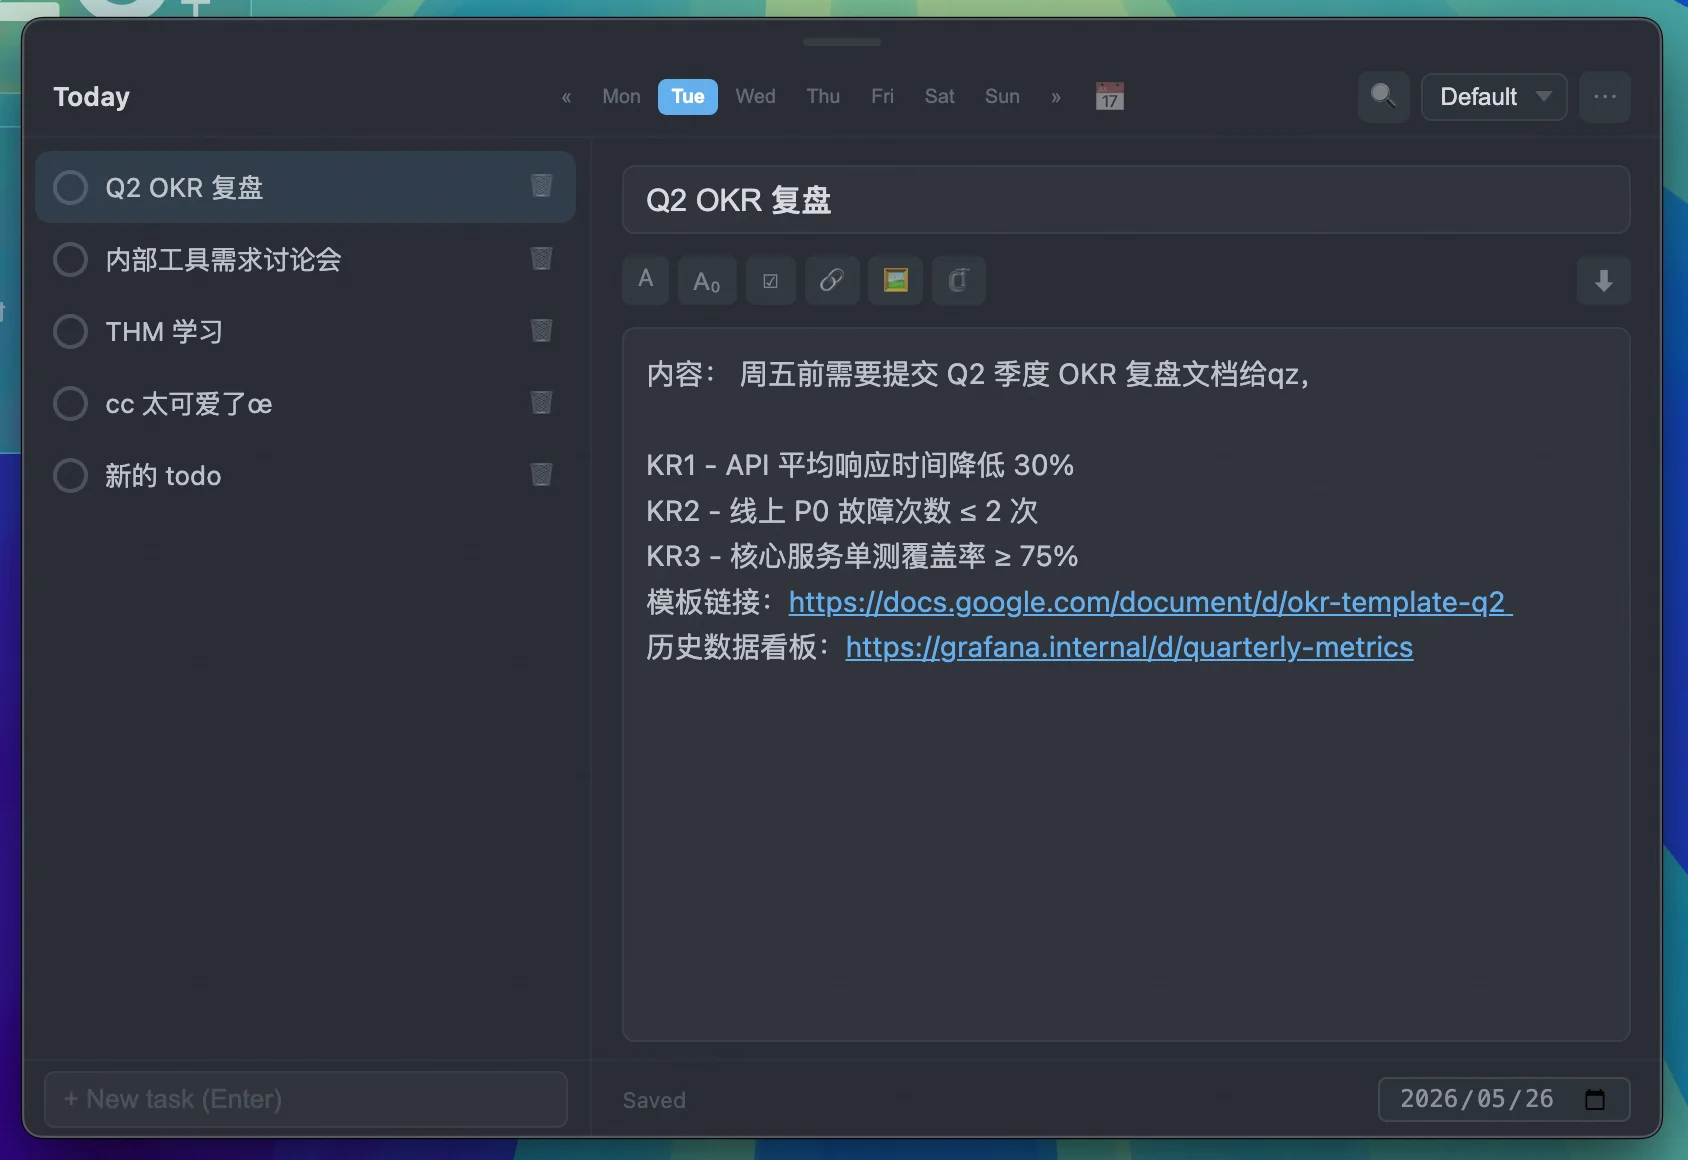Click the KR1 API 平均响应时间 line
This screenshot has height=1160, width=1688.
(x=860, y=465)
